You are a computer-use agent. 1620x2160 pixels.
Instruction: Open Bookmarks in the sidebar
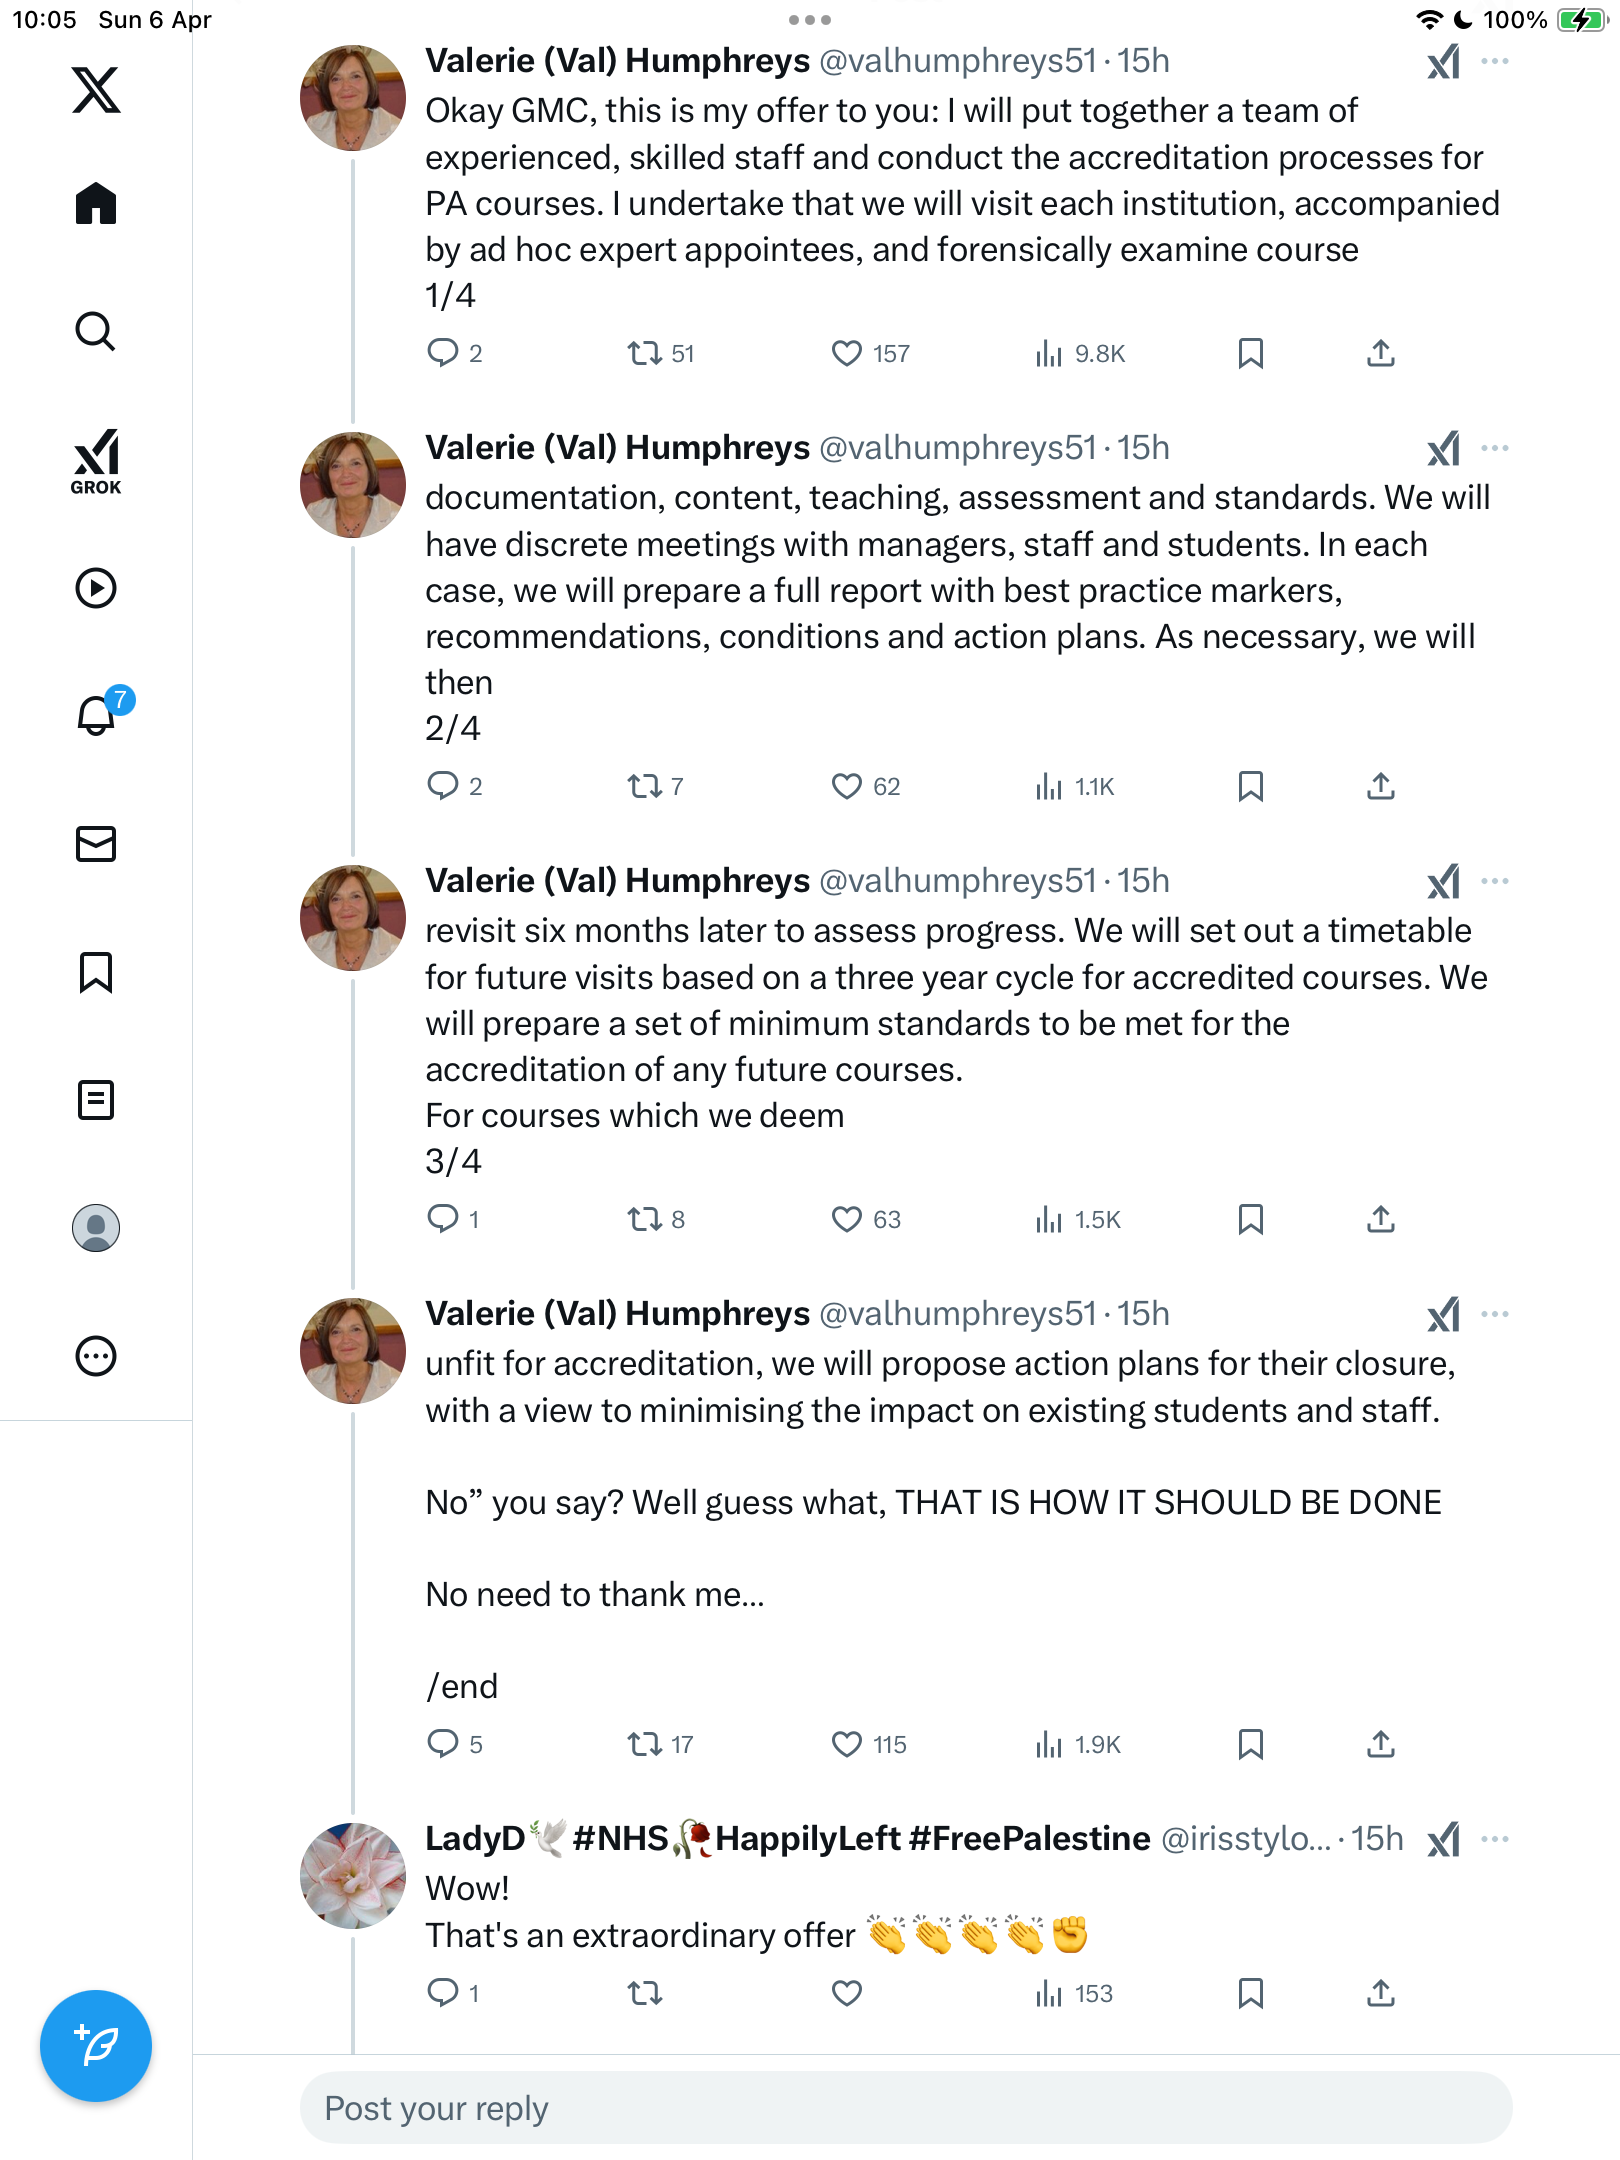tap(96, 972)
